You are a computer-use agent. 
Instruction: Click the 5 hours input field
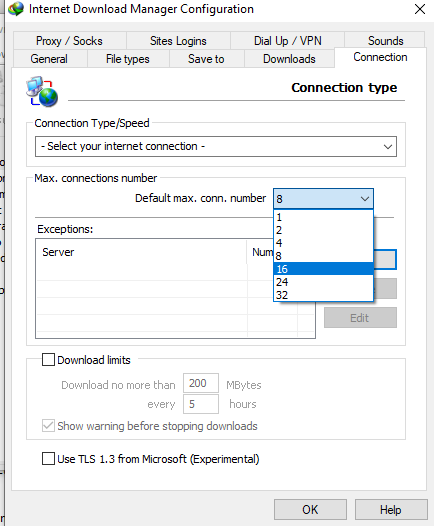[x=201, y=404]
